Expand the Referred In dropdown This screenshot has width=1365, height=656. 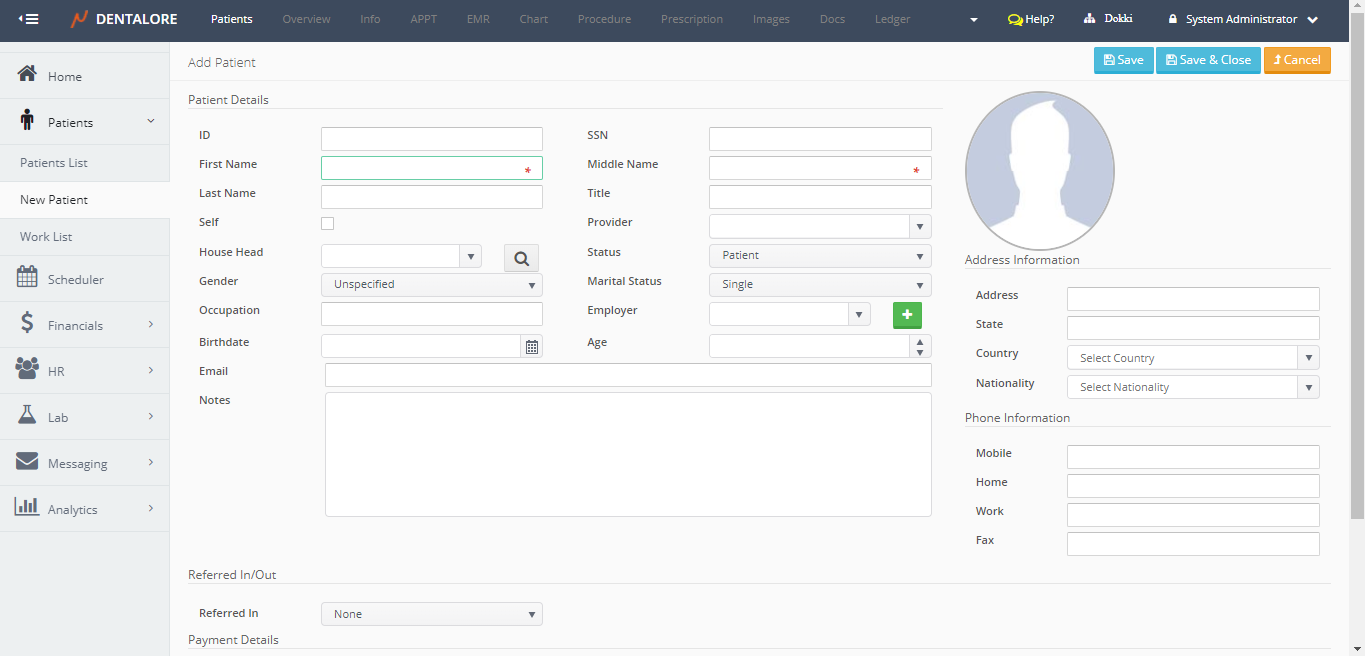point(432,614)
